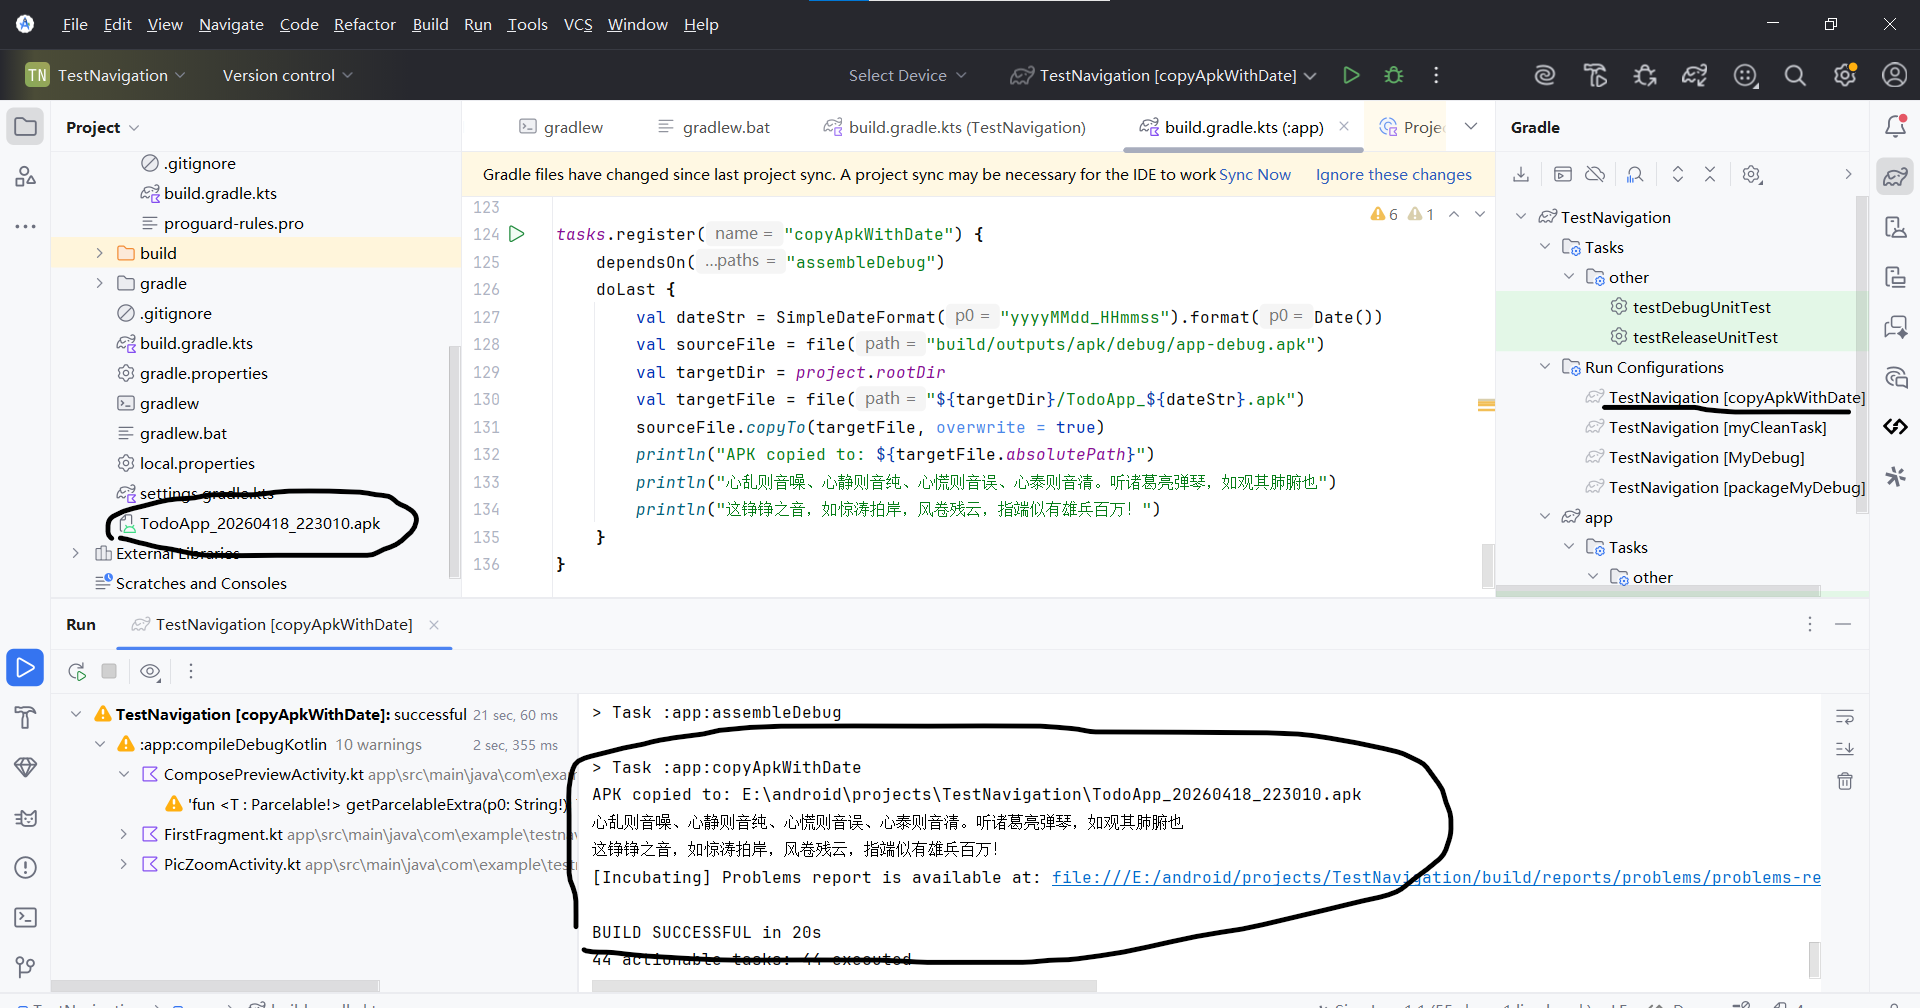Click gutter run arrow for copyApkWithDate task
This screenshot has height=1008, width=1920.
click(517, 234)
